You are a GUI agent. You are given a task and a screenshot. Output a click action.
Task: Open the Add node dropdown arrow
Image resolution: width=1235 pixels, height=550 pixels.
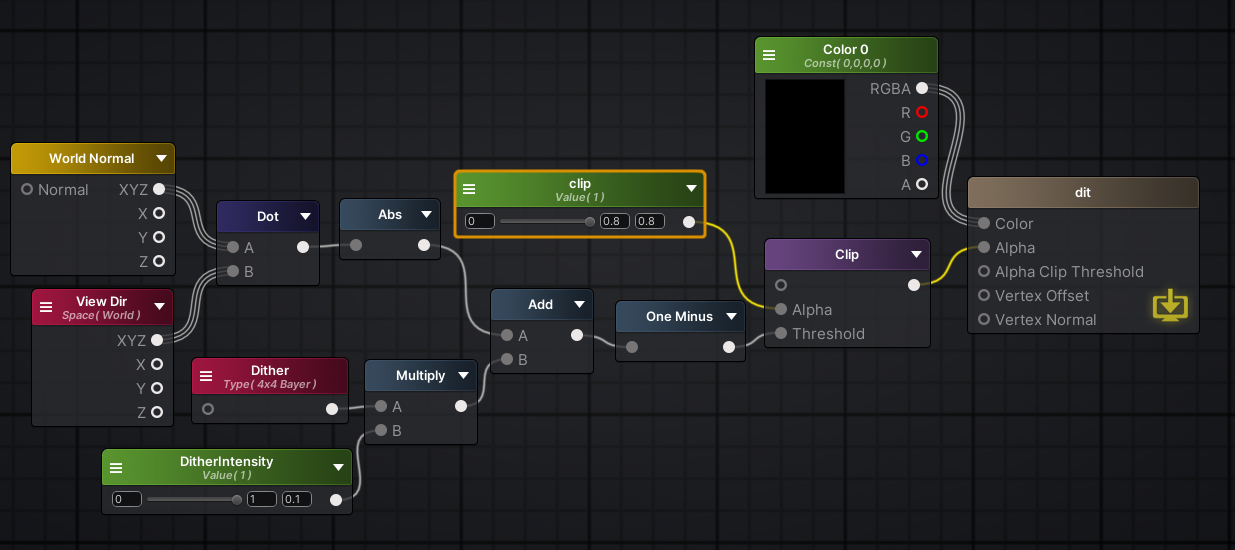coord(579,304)
